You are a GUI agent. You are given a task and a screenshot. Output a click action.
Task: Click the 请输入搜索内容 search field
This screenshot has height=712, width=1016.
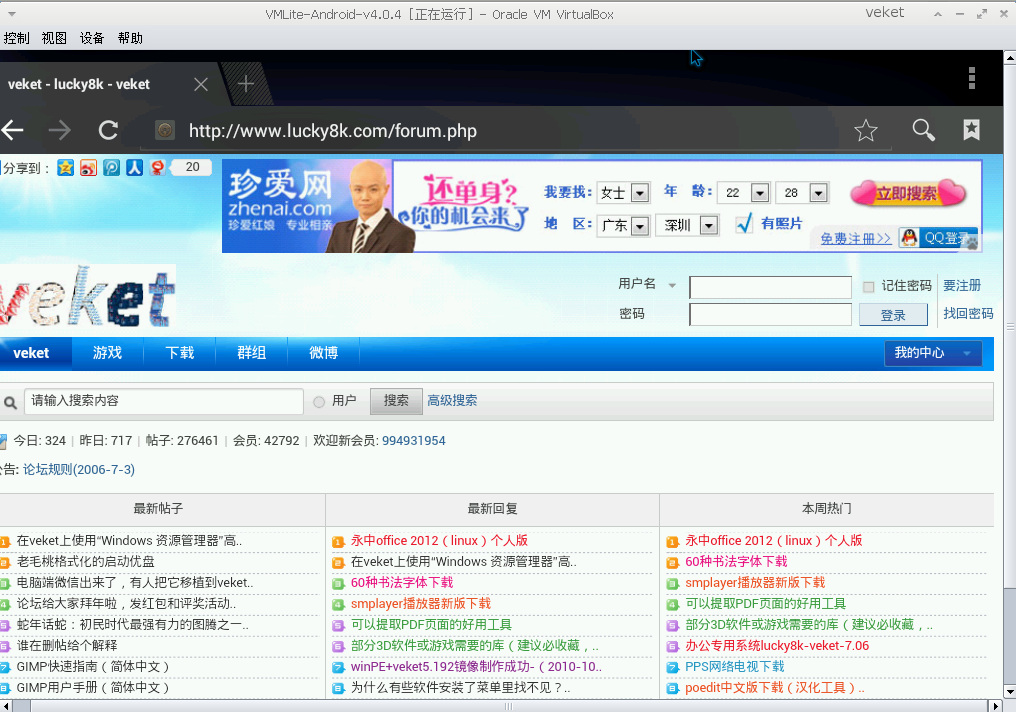click(x=164, y=401)
